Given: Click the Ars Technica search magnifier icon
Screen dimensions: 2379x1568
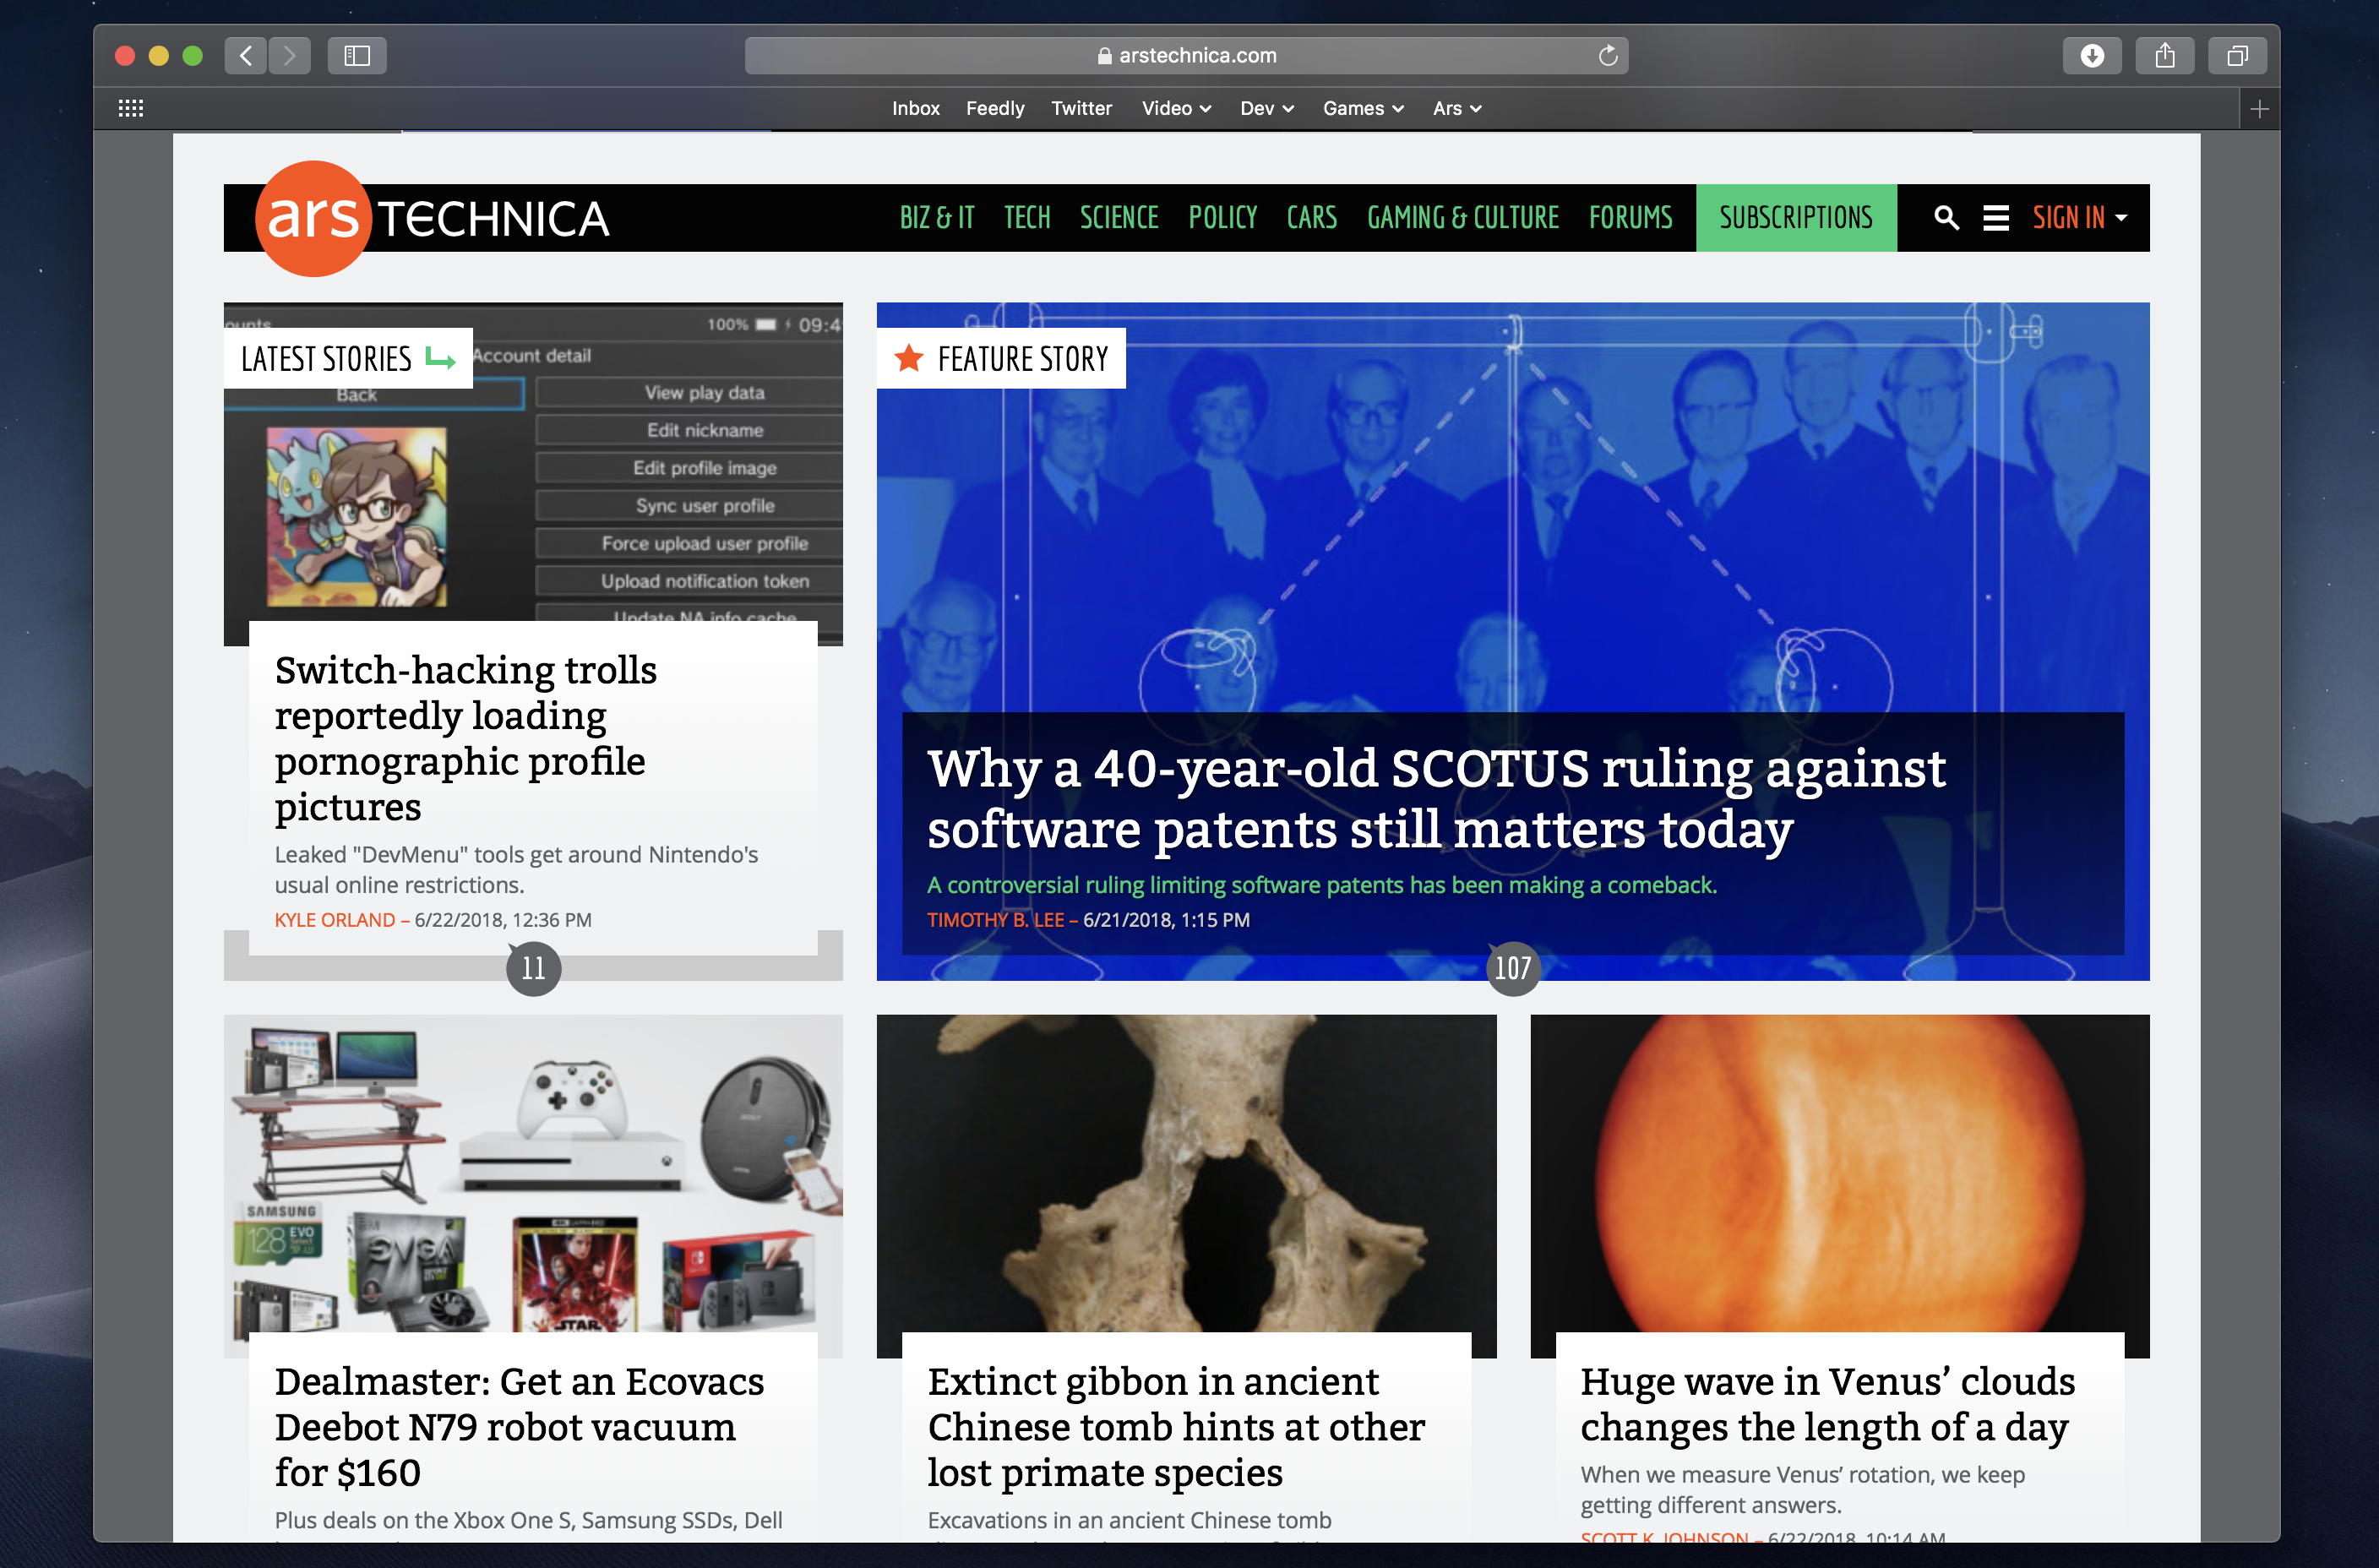Looking at the screenshot, I should pos(1946,218).
